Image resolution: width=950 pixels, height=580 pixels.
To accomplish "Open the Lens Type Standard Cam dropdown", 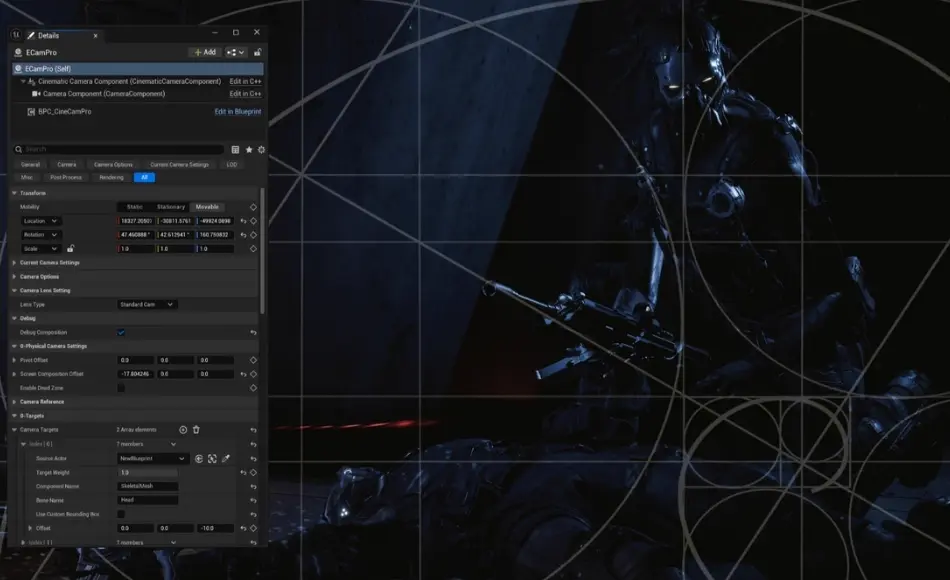I will click(147, 305).
